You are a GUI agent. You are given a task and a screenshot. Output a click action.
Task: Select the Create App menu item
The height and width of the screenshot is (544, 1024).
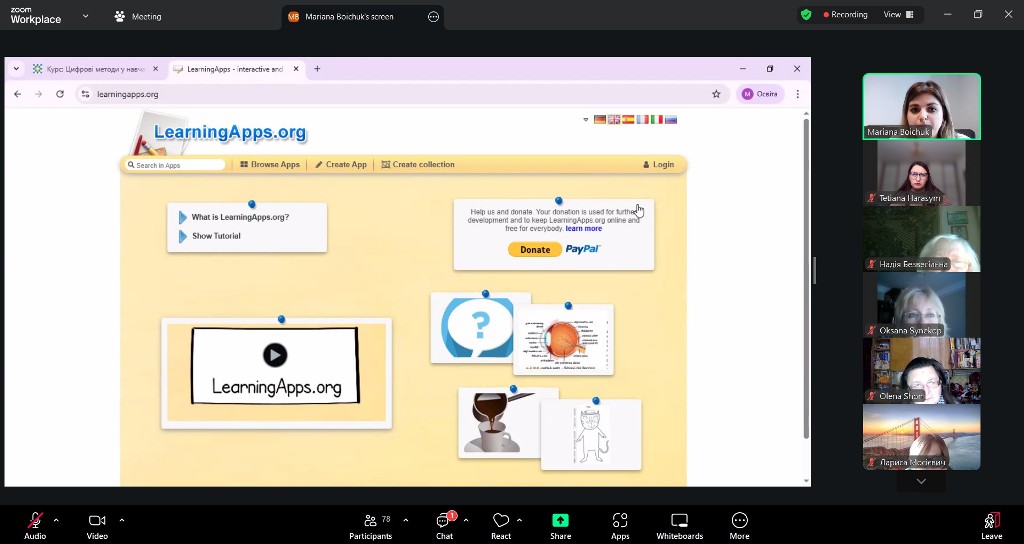pos(341,165)
